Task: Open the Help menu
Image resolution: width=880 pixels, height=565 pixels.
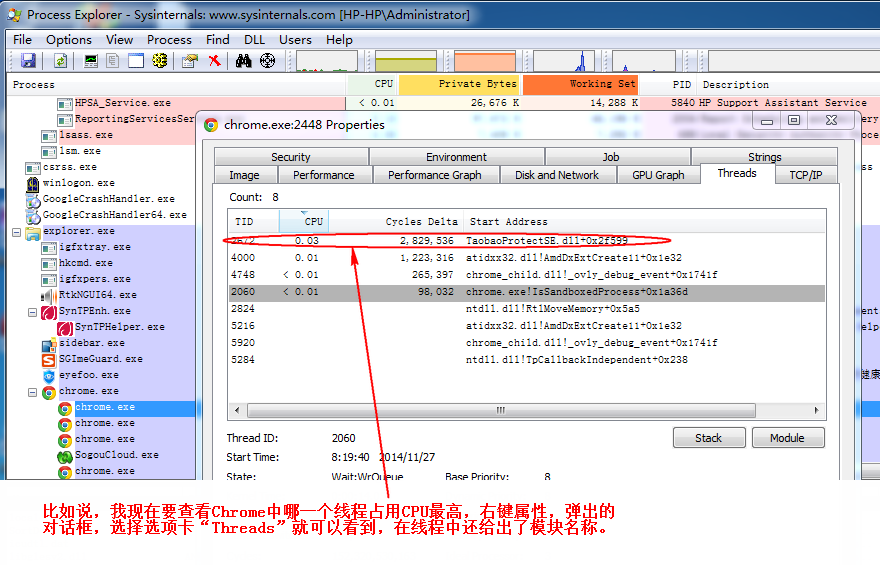Action: point(339,40)
